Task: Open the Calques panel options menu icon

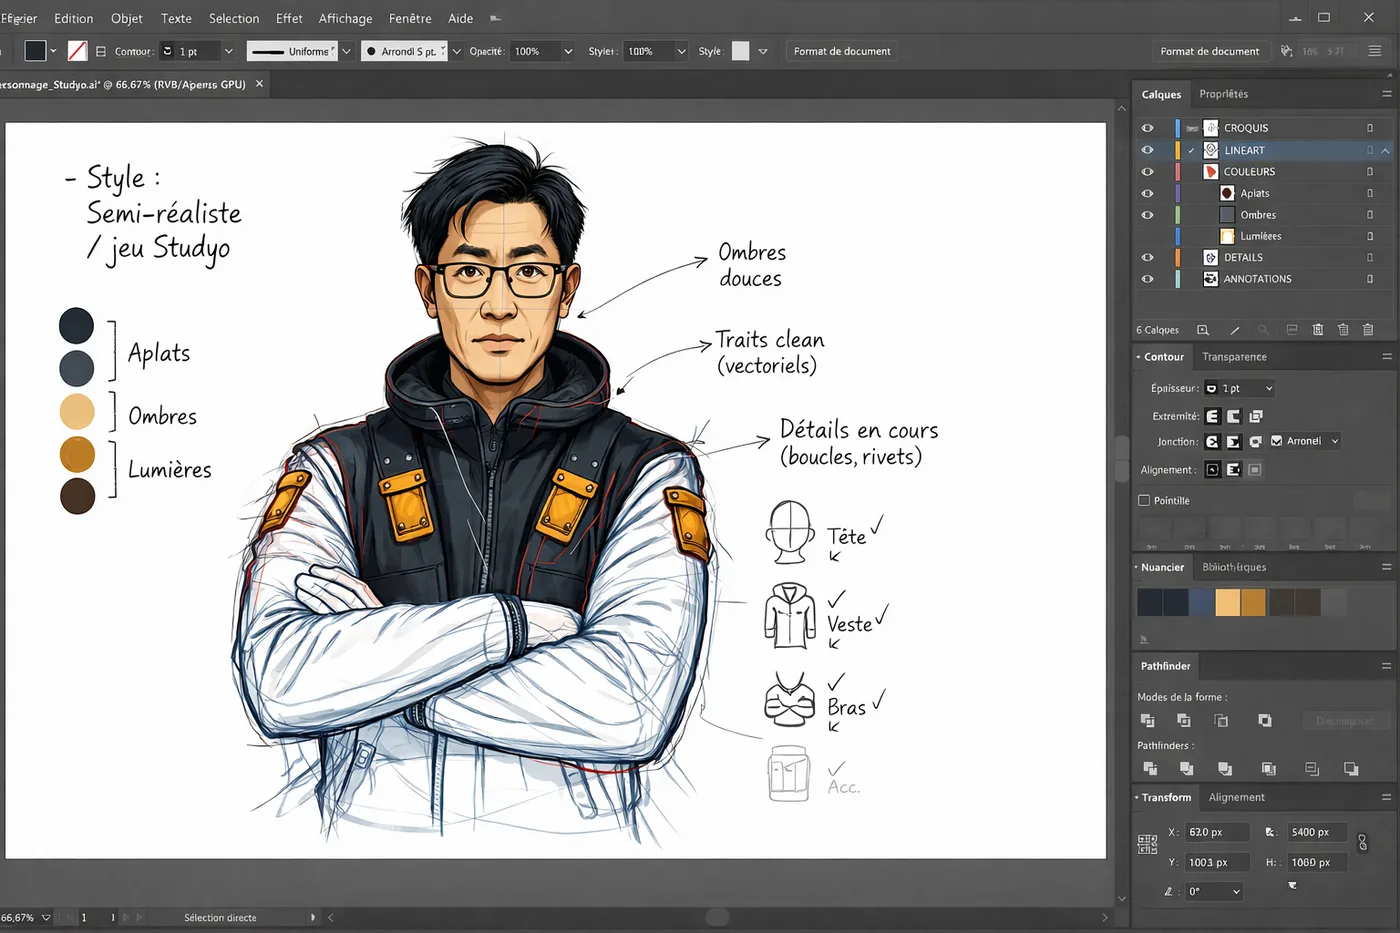Action: (x=1387, y=94)
